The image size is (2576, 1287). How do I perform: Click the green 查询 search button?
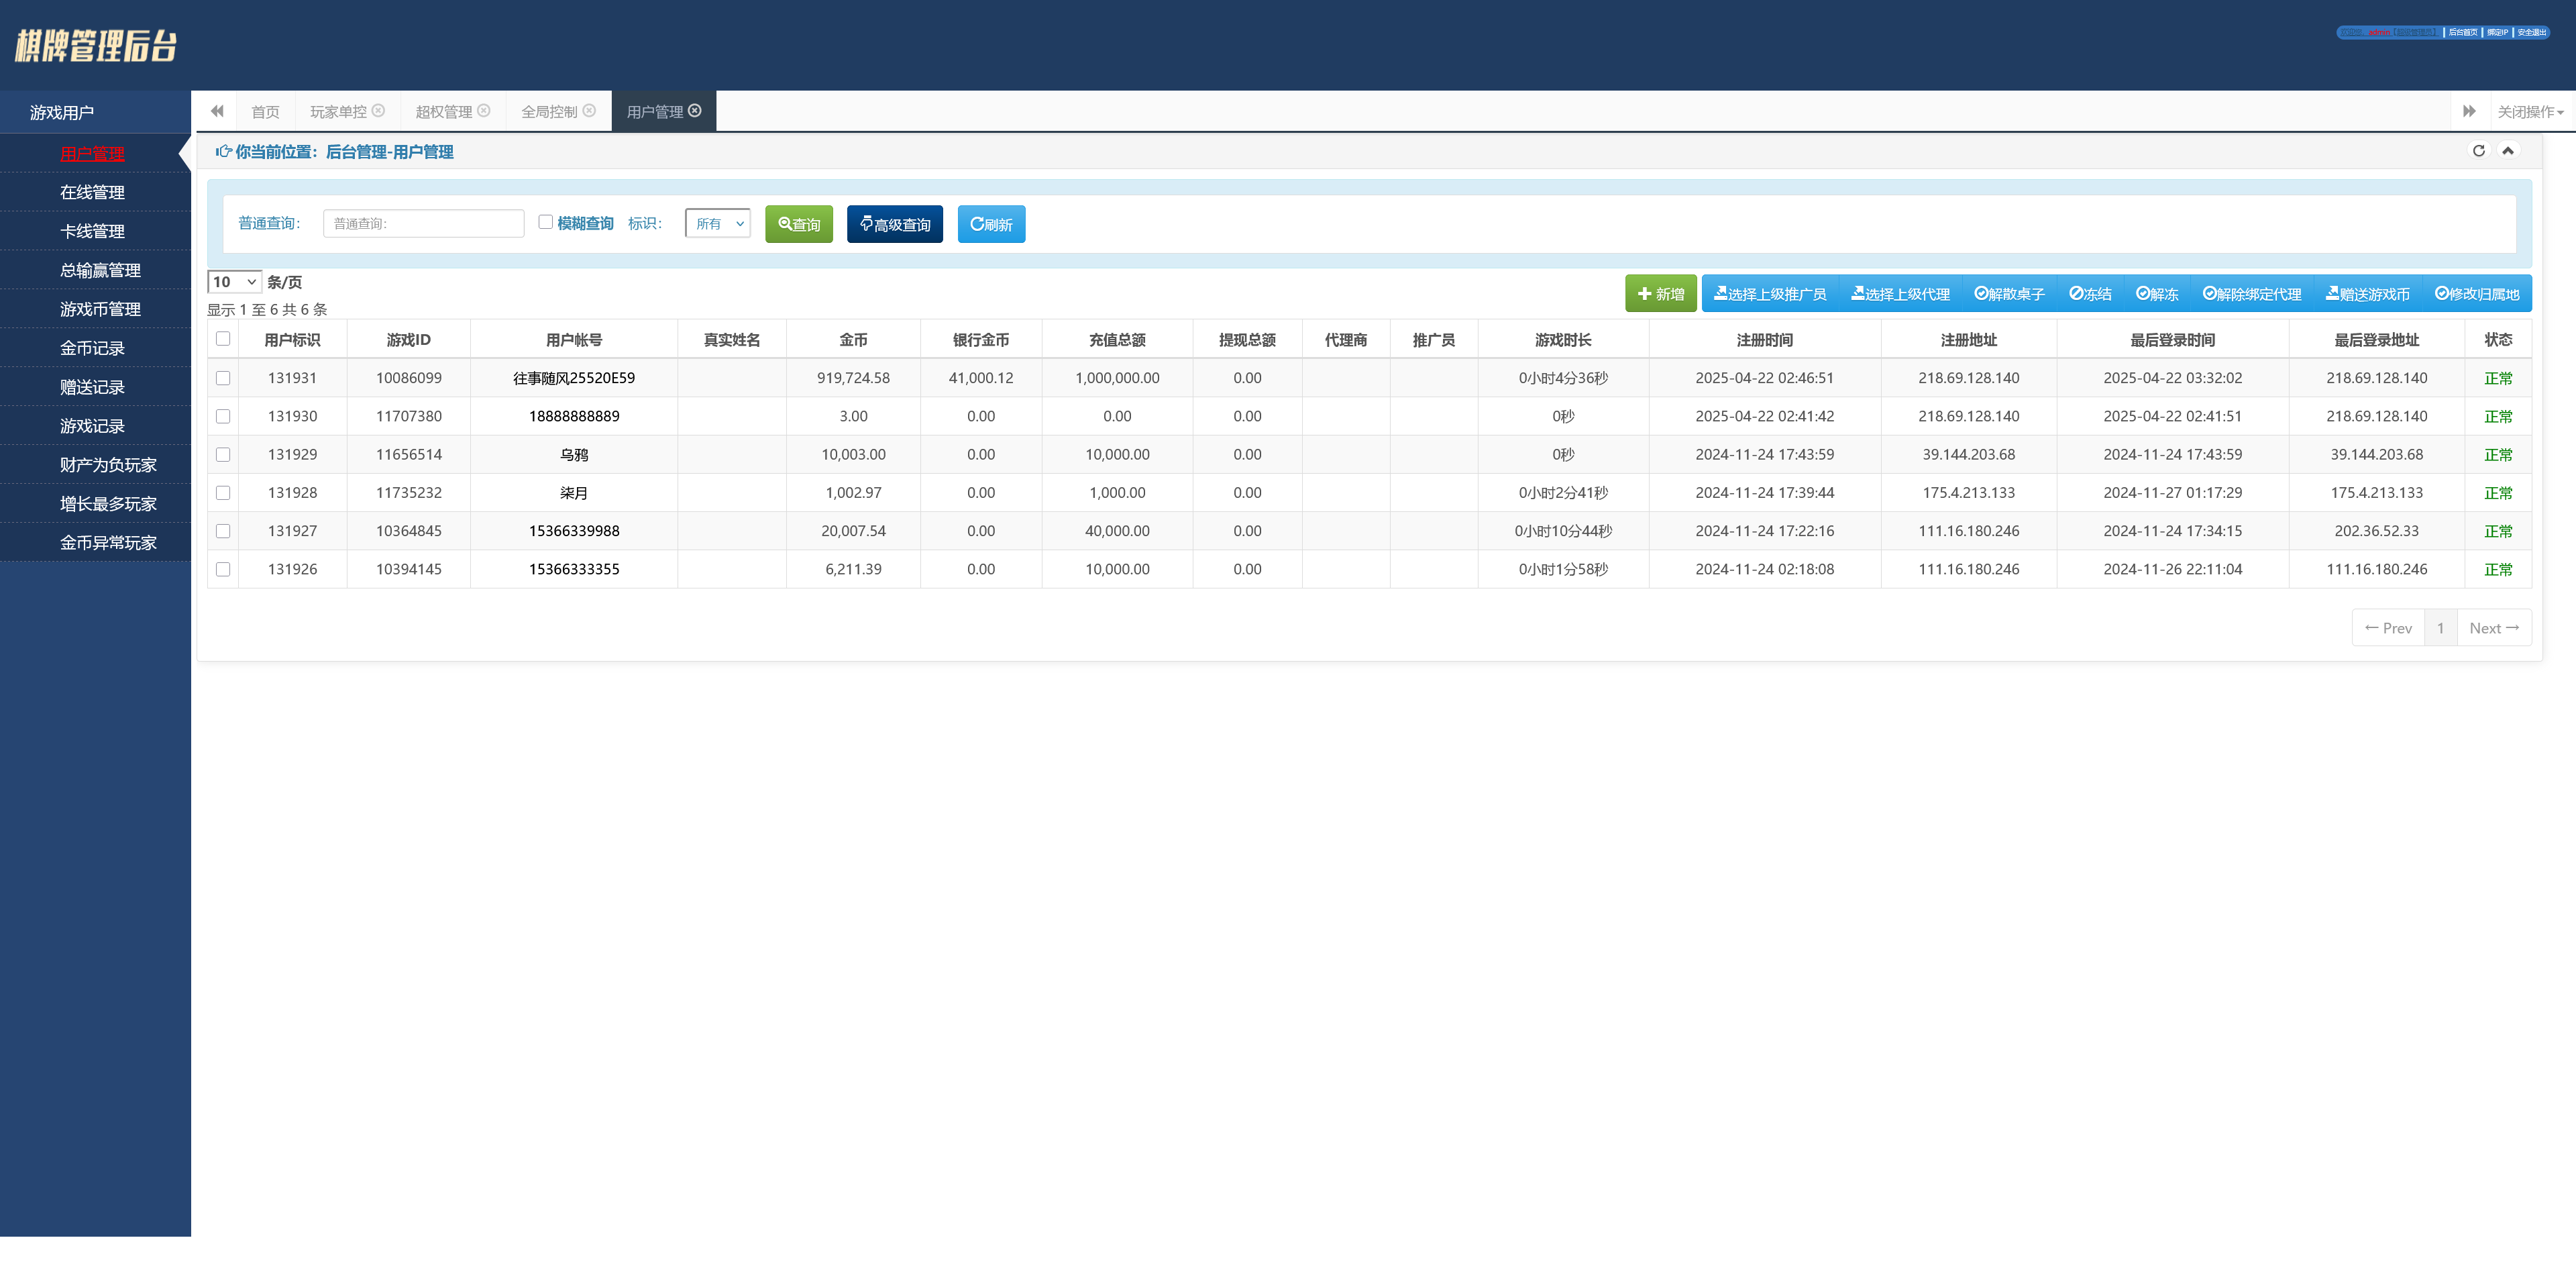(x=798, y=224)
